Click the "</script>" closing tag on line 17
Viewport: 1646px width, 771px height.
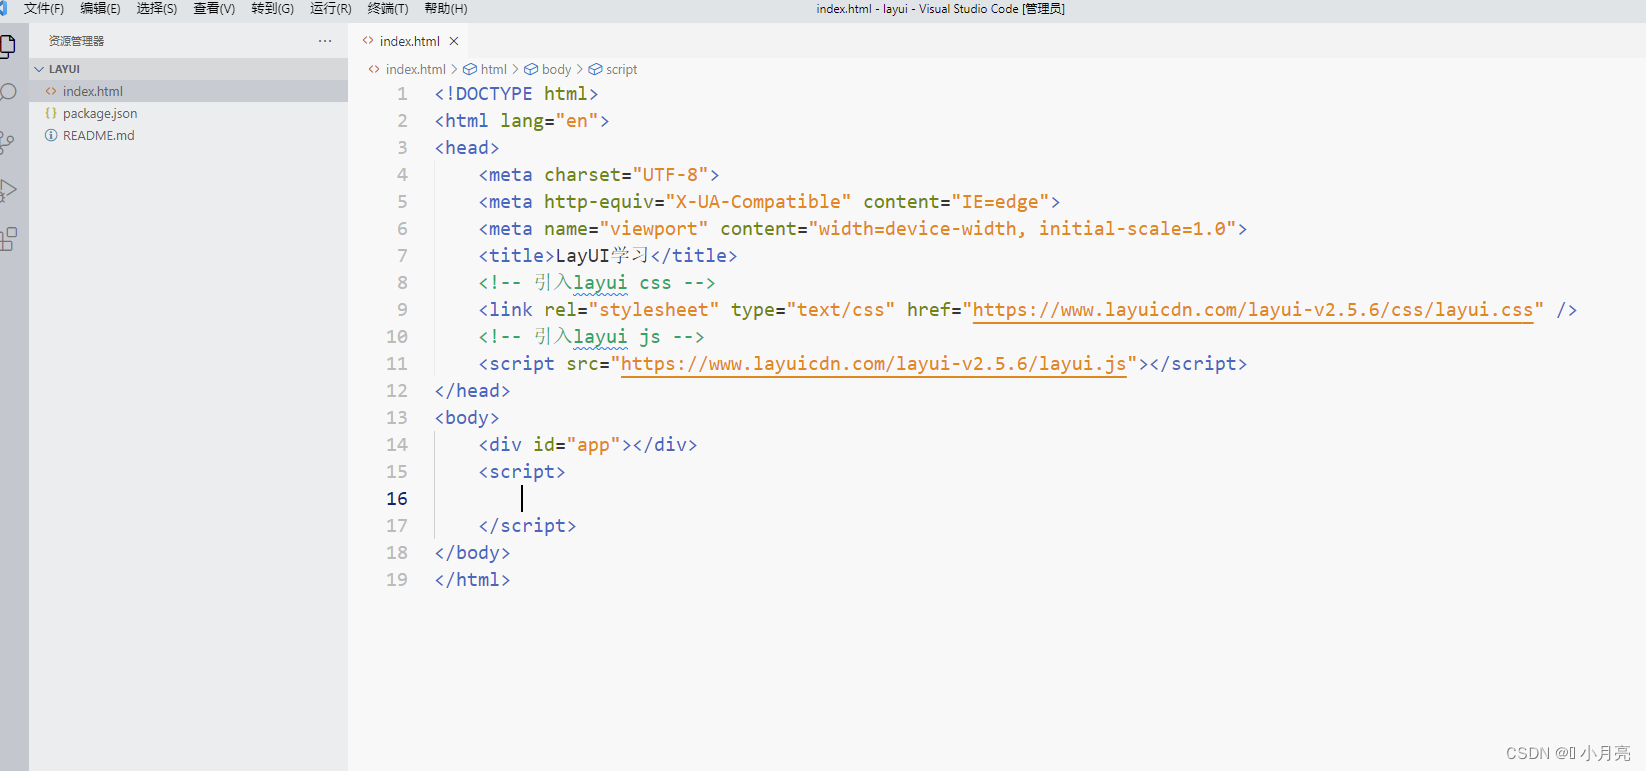coord(528,526)
